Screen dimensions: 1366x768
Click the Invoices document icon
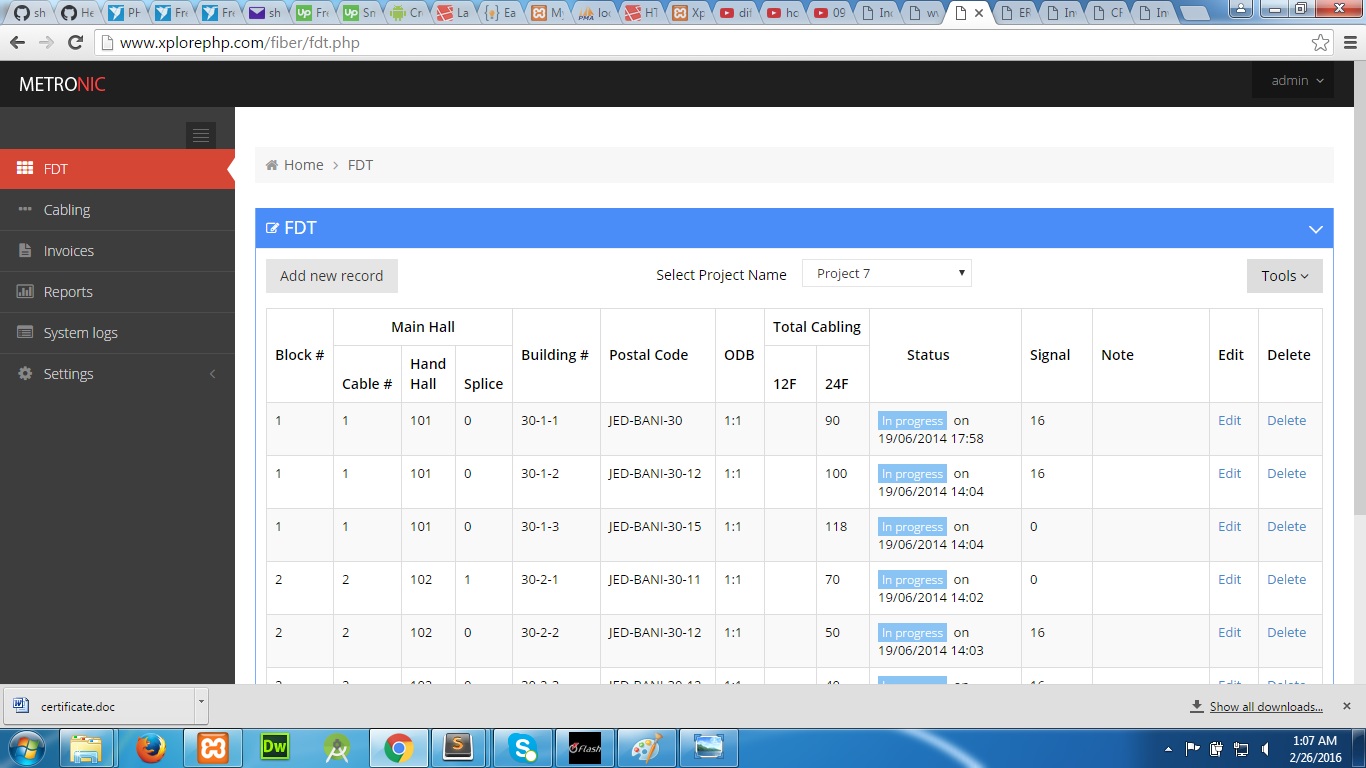coord(25,251)
